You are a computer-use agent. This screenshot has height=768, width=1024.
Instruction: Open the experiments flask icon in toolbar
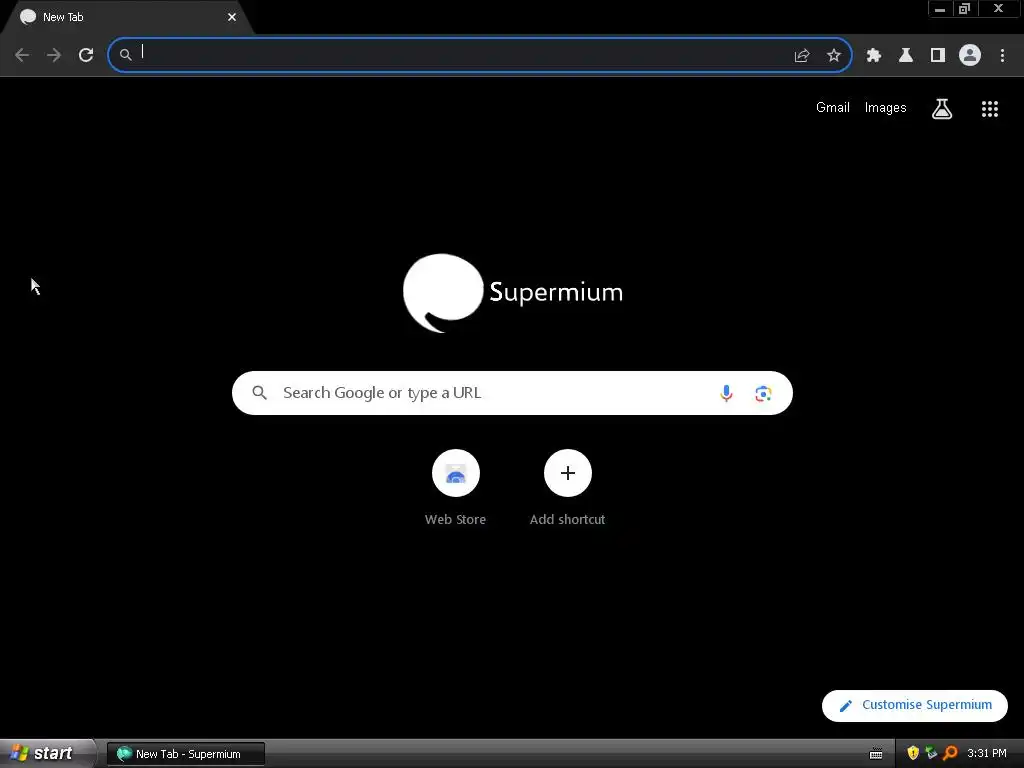[x=906, y=56]
